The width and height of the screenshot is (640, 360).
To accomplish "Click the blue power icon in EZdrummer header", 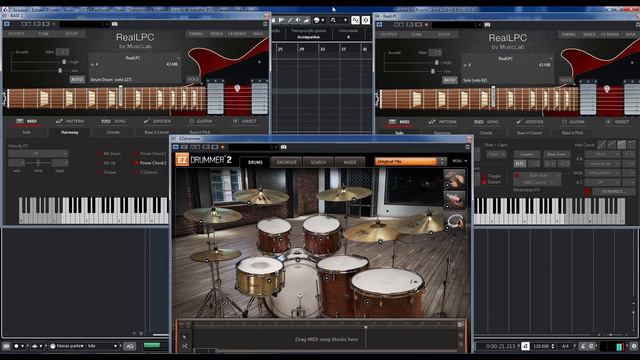I will click(176, 147).
